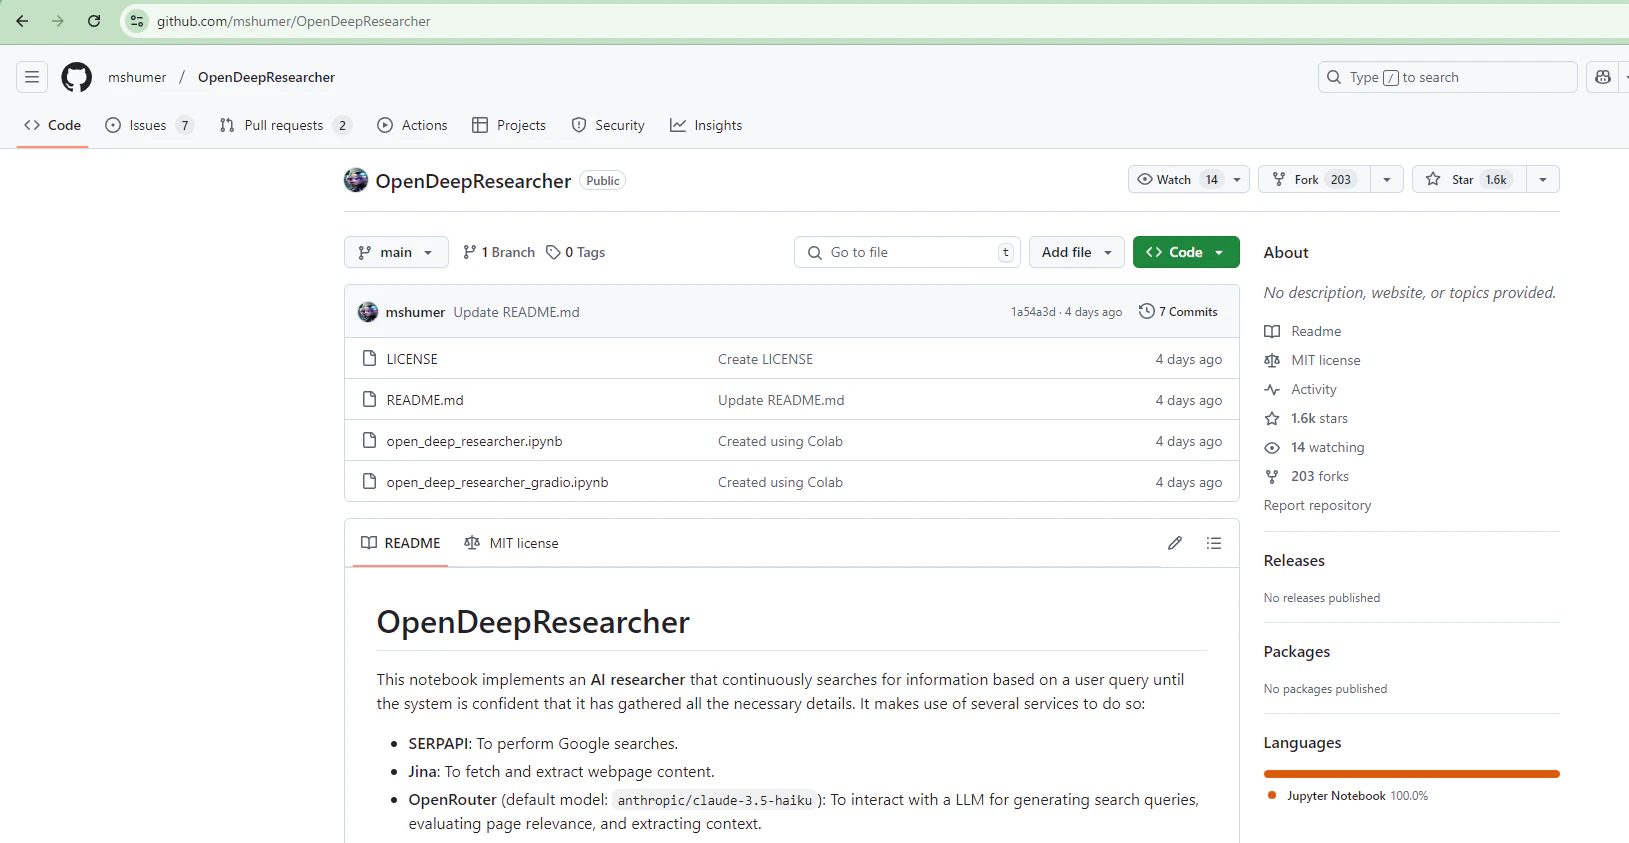Image resolution: width=1629 pixels, height=843 pixels.
Task: Open open_deep_researcher_gradio.ipynb file
Action: click(497, 482)
